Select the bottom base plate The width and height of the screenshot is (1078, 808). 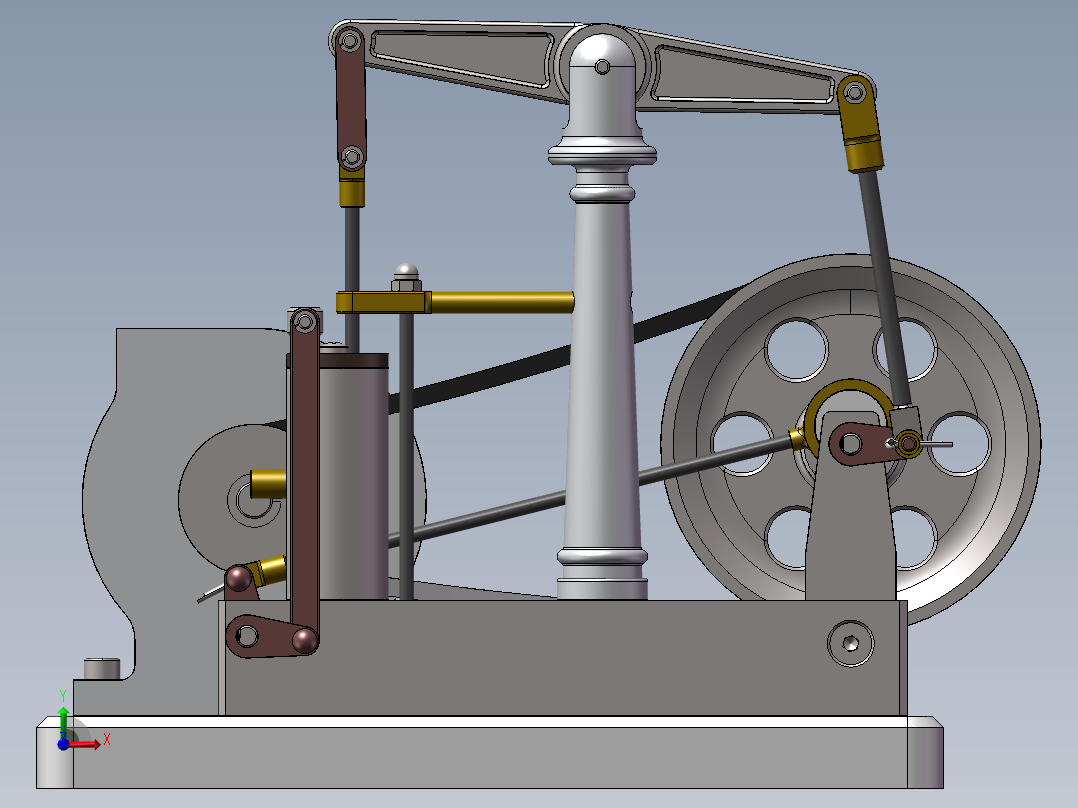(490, 752)
